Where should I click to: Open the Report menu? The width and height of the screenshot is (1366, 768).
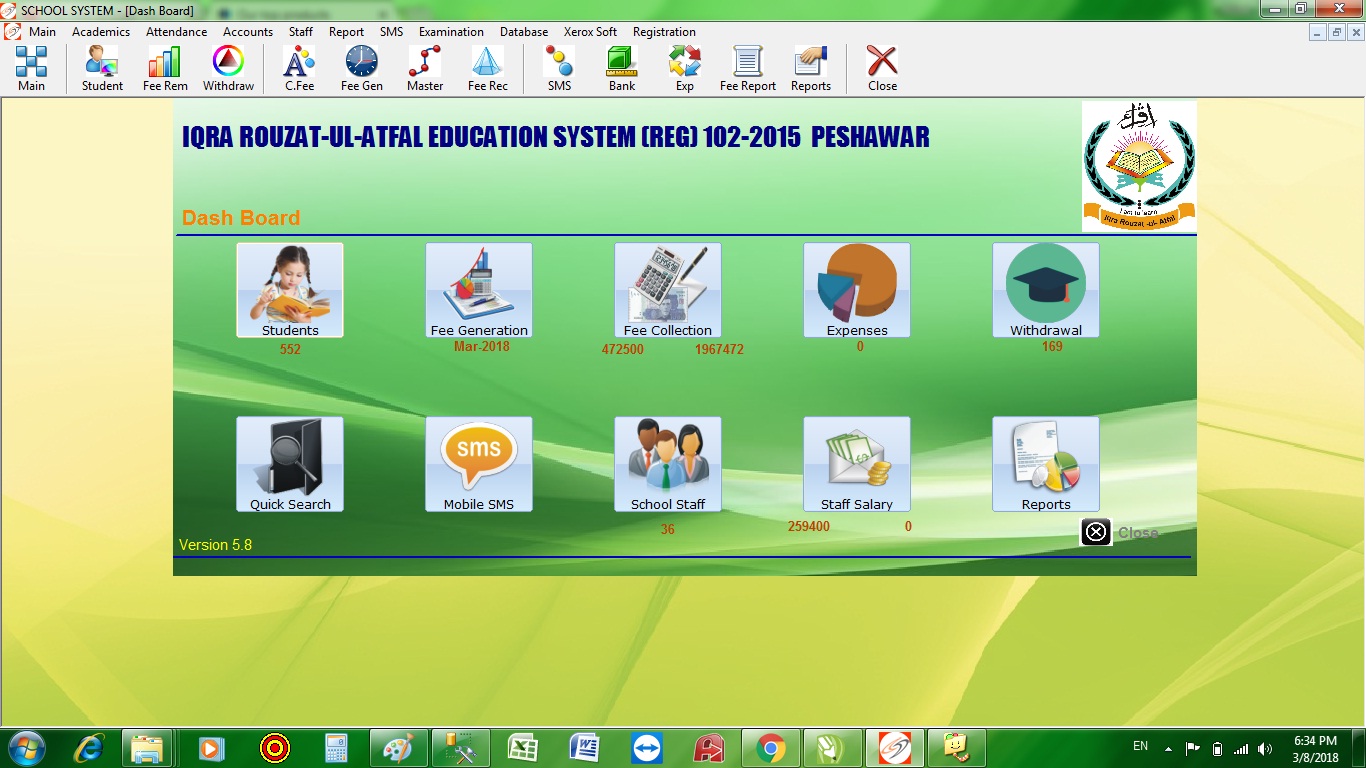click(x=346, y=32)
